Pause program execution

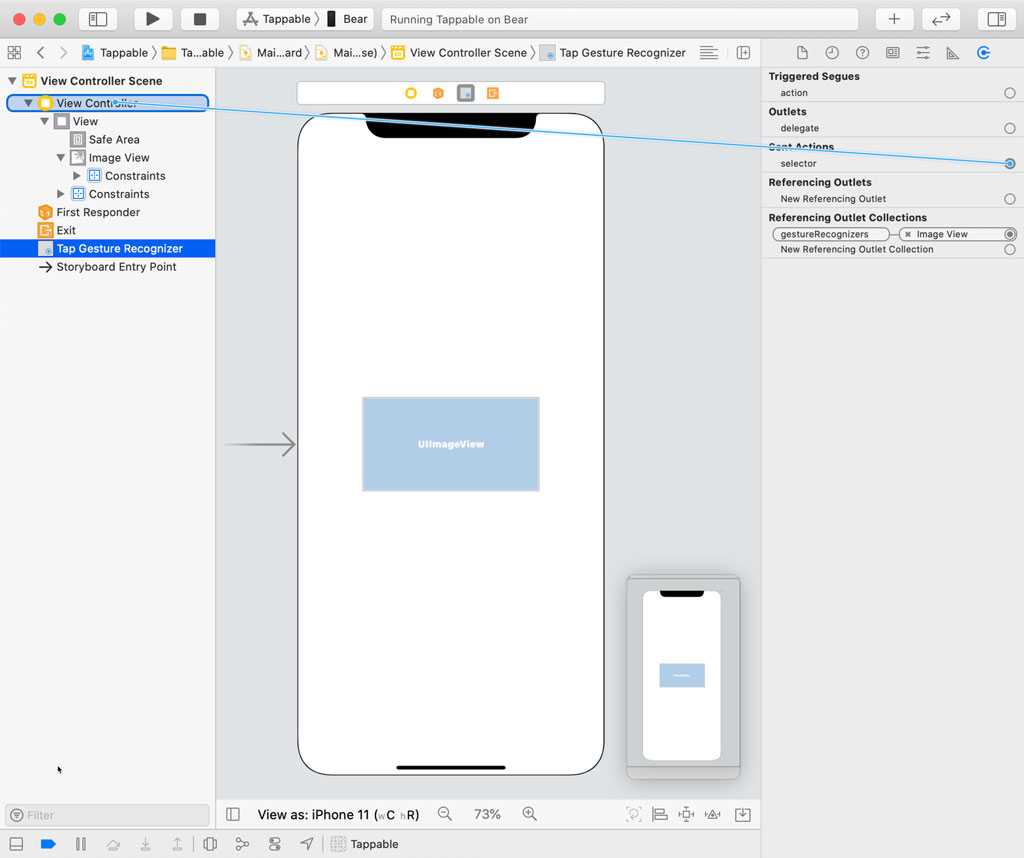(81, 844)
